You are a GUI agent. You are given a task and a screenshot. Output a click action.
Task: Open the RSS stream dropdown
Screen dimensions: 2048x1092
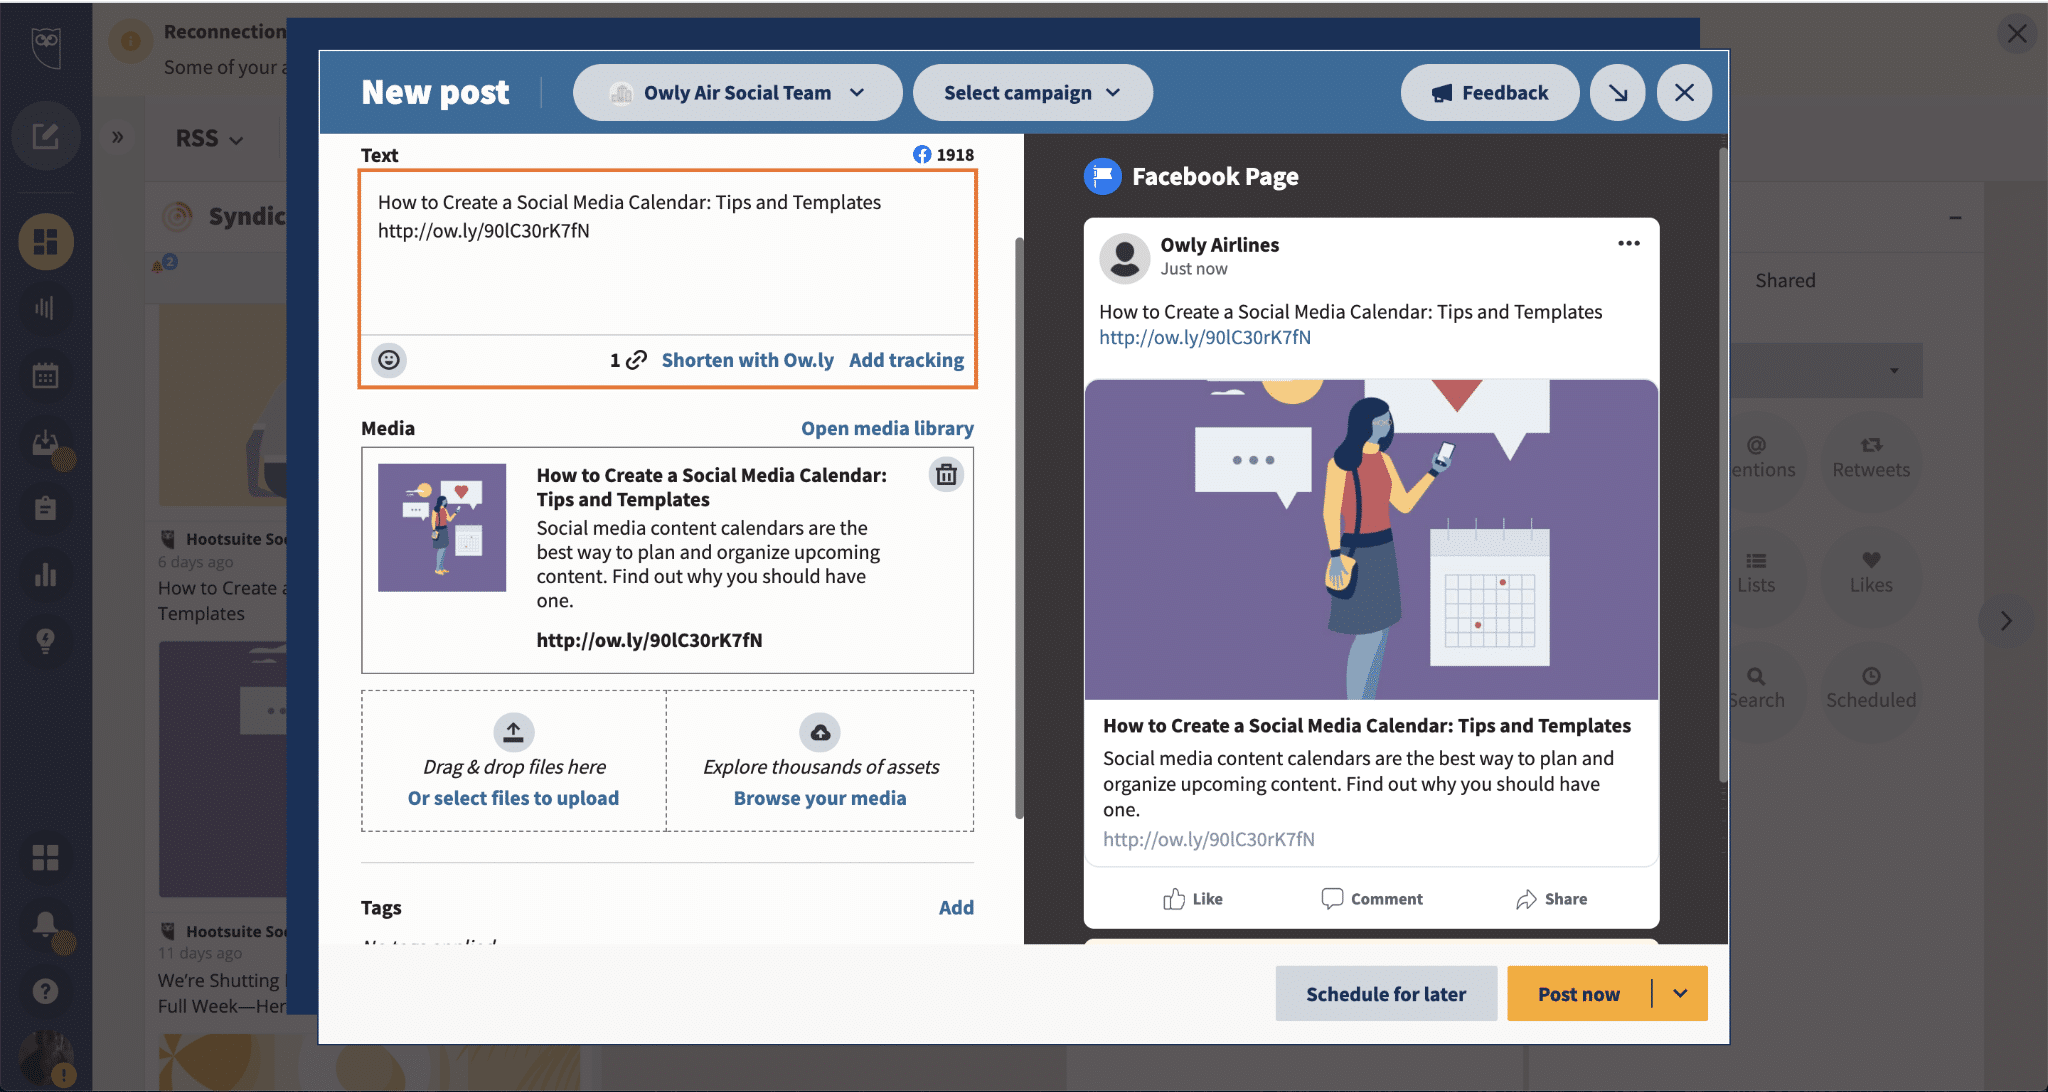[x=209, y=138]
